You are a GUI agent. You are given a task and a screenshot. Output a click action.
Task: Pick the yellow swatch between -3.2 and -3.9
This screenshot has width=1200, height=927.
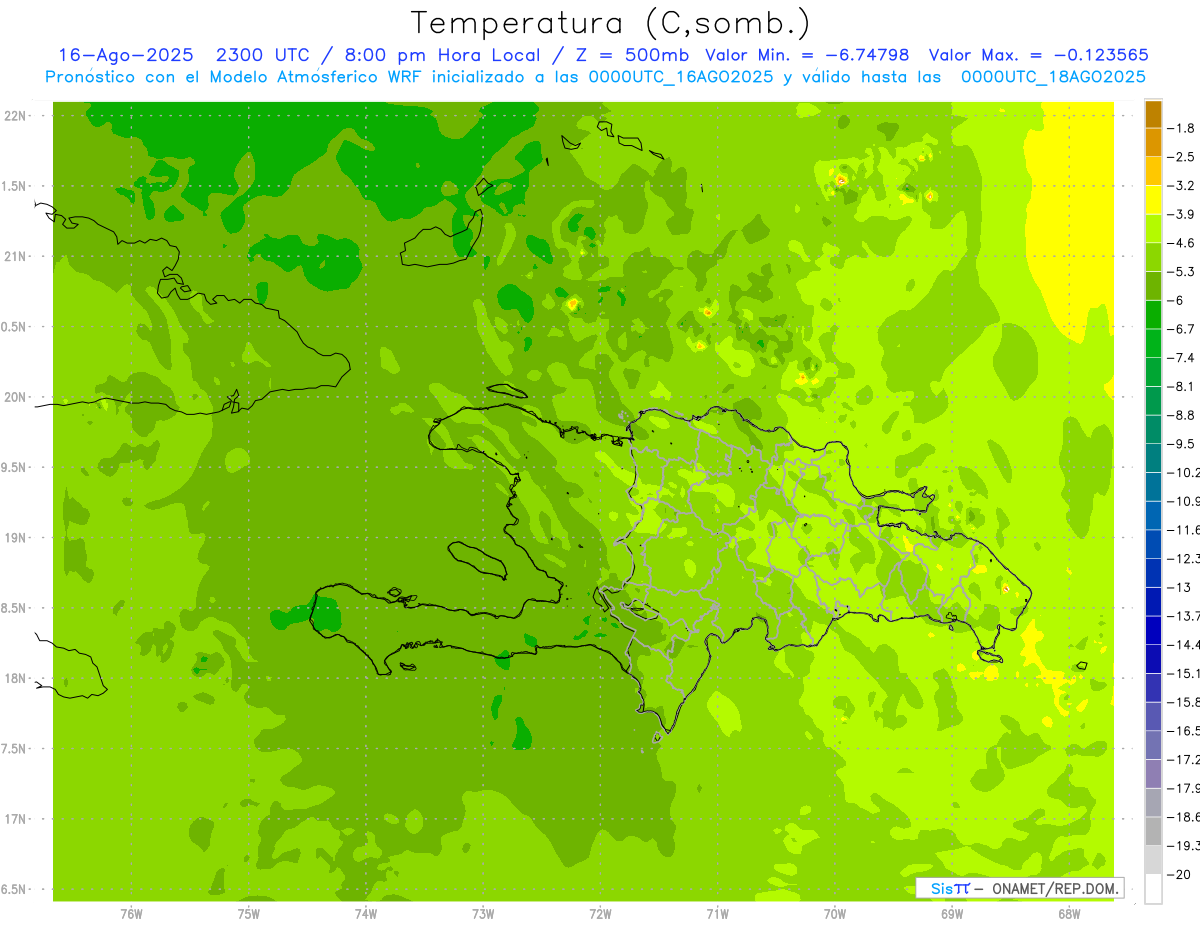pyautogui.click(x=1153, y=200)
